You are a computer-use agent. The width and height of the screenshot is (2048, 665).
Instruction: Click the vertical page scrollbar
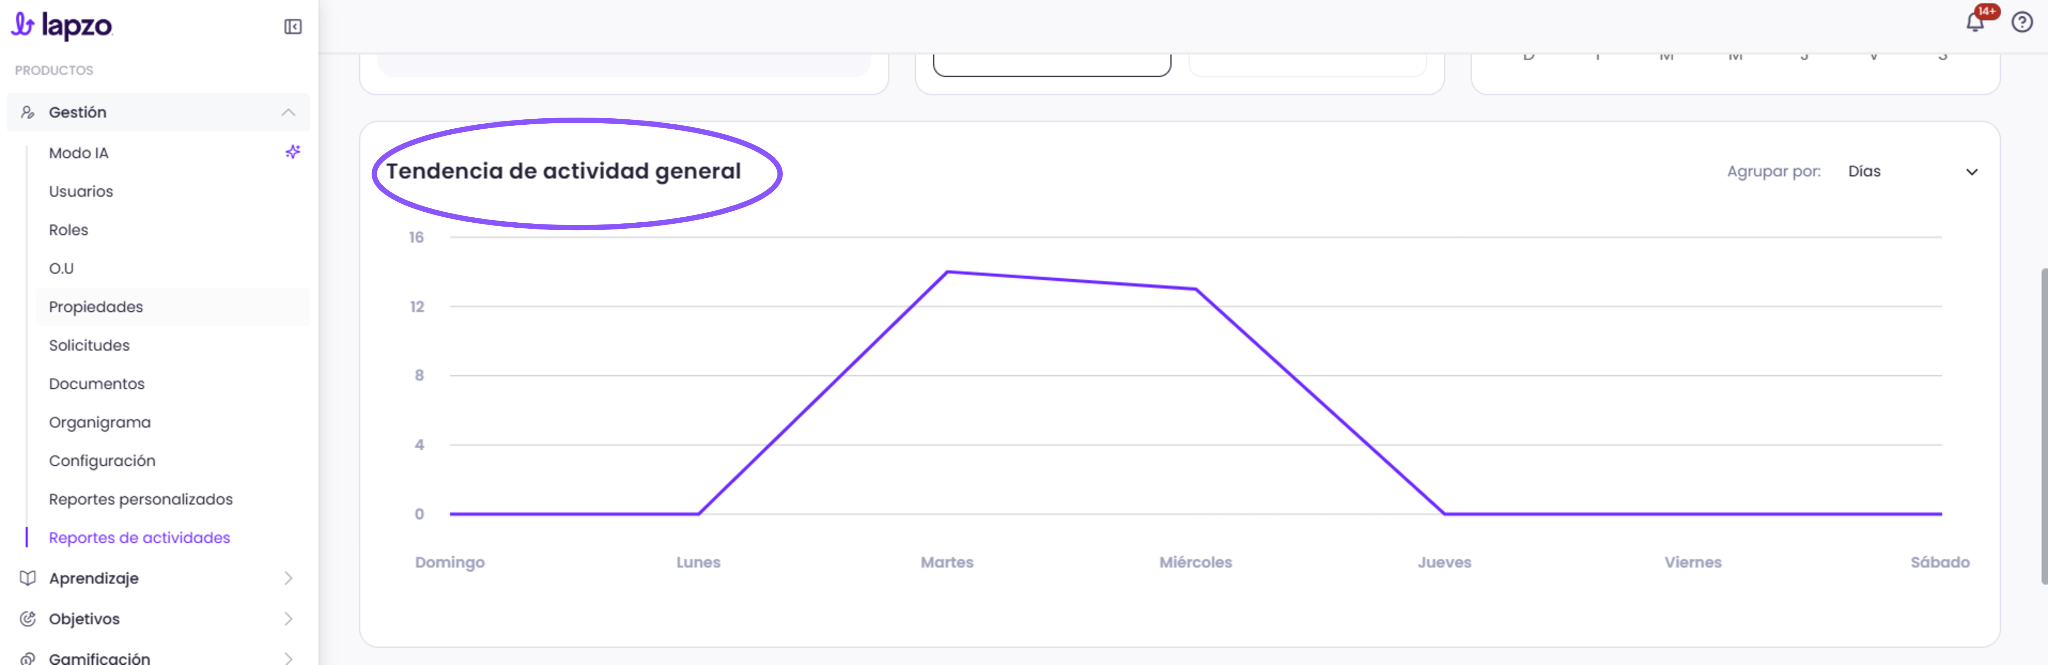click(x=2043, y=425)
